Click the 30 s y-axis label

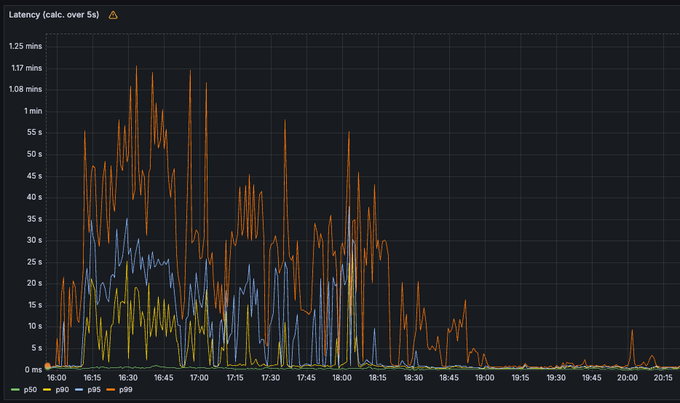(x=35, y=240)
